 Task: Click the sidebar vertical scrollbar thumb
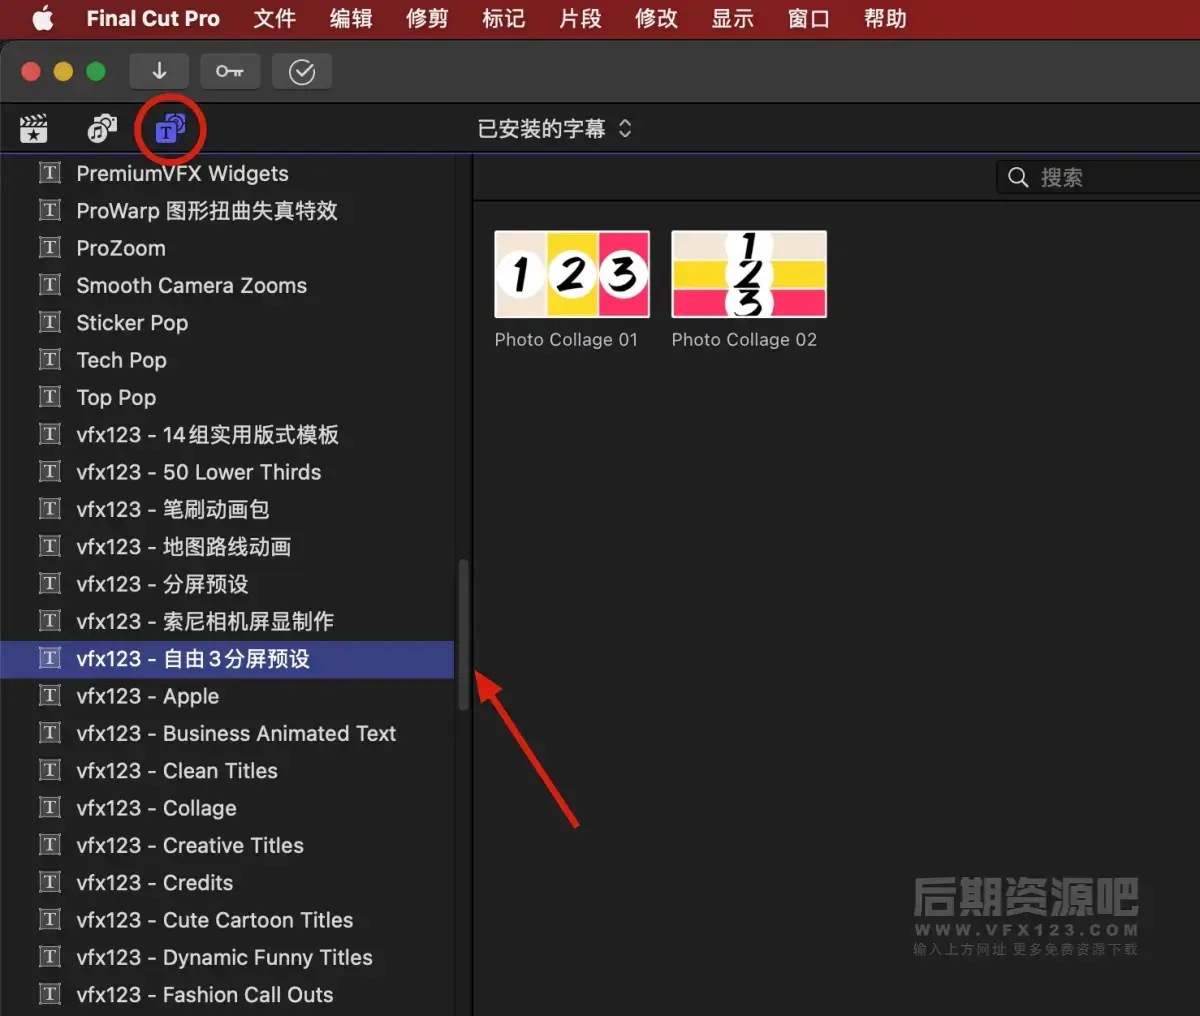(463, 634)
